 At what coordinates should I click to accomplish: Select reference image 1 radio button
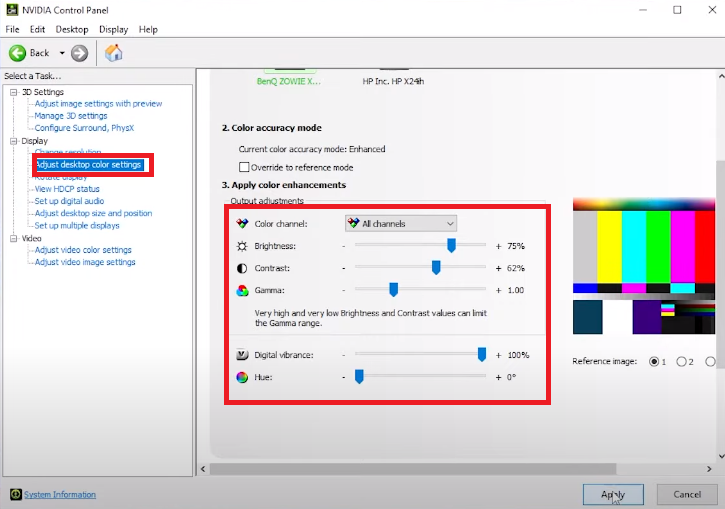coord(655,361)
